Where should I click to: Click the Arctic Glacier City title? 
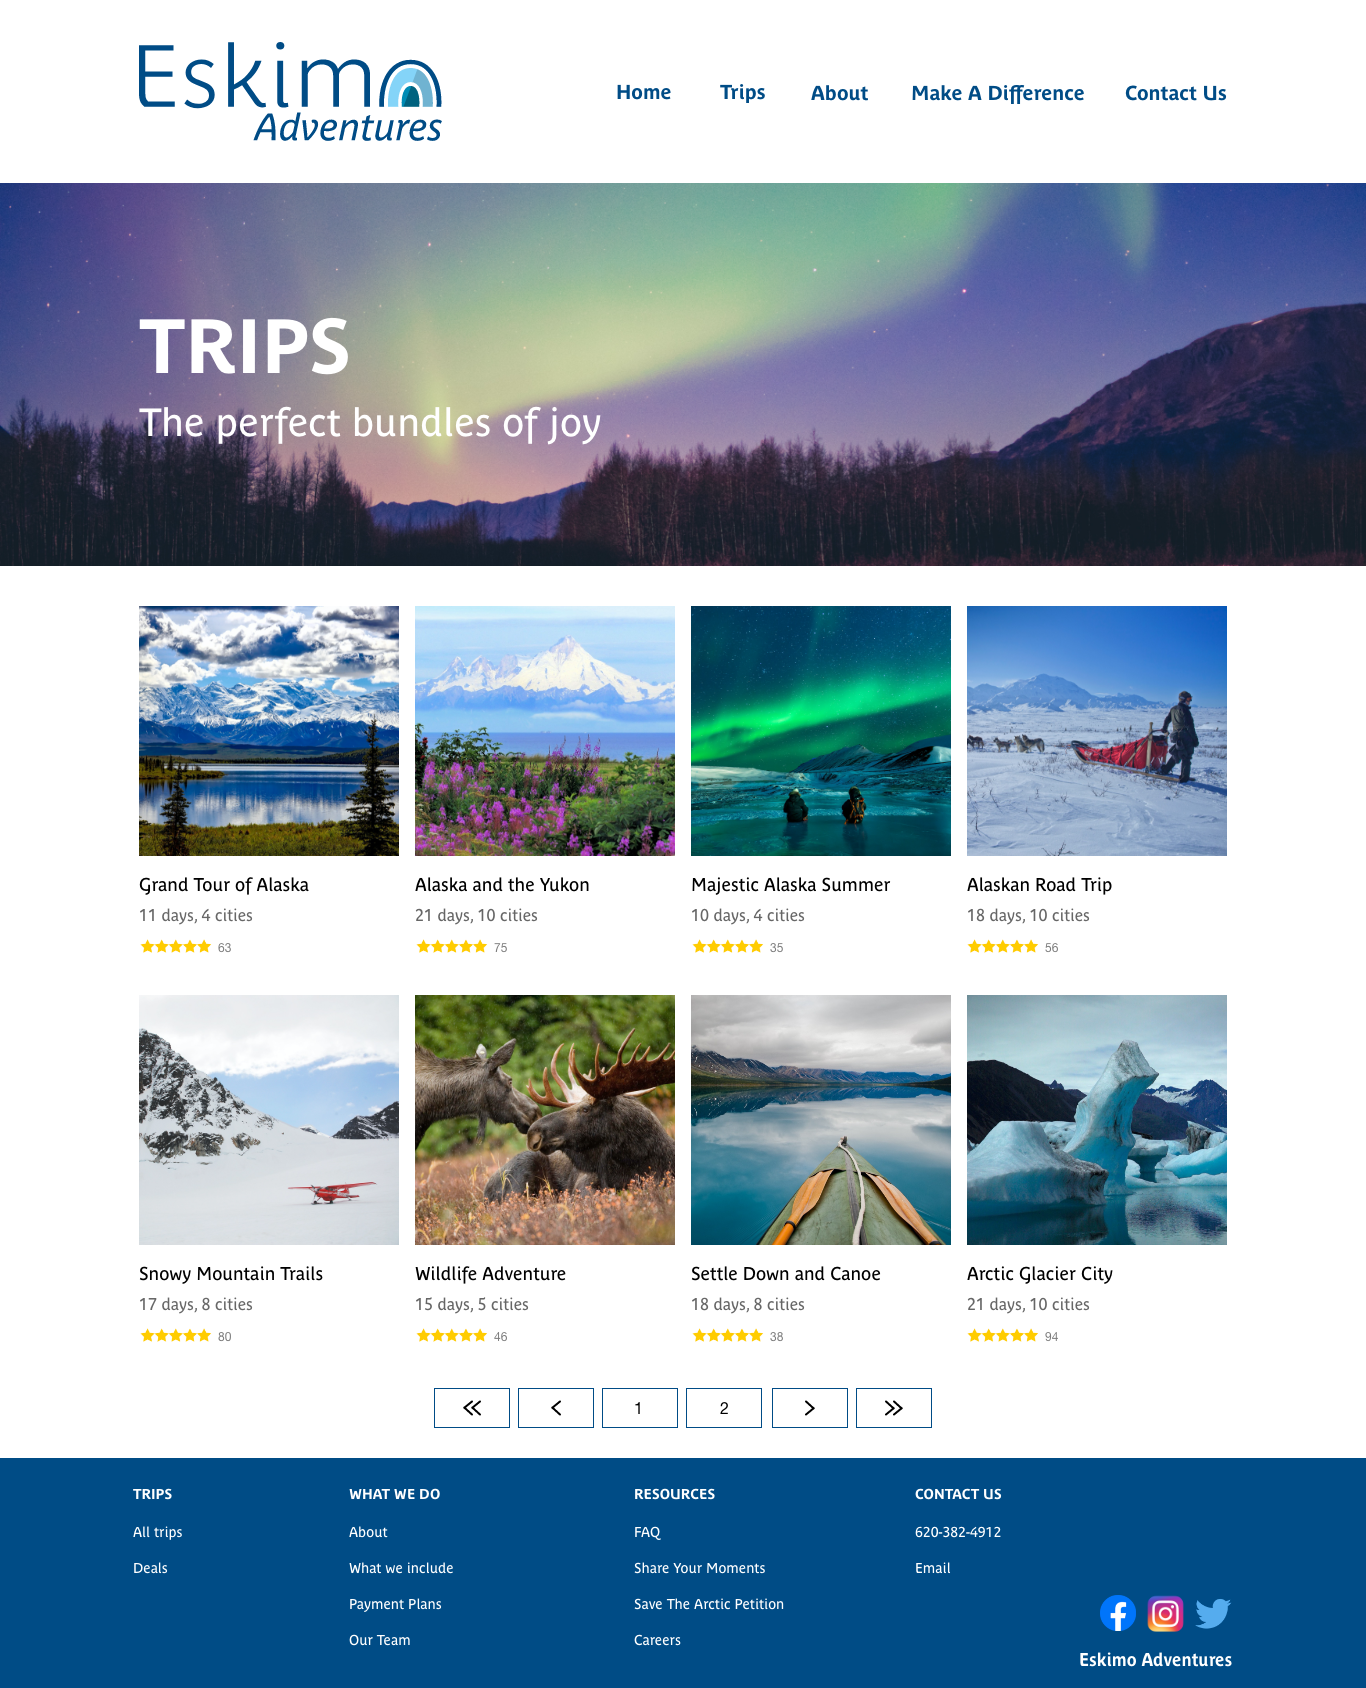click(x=1040, y=1274)
